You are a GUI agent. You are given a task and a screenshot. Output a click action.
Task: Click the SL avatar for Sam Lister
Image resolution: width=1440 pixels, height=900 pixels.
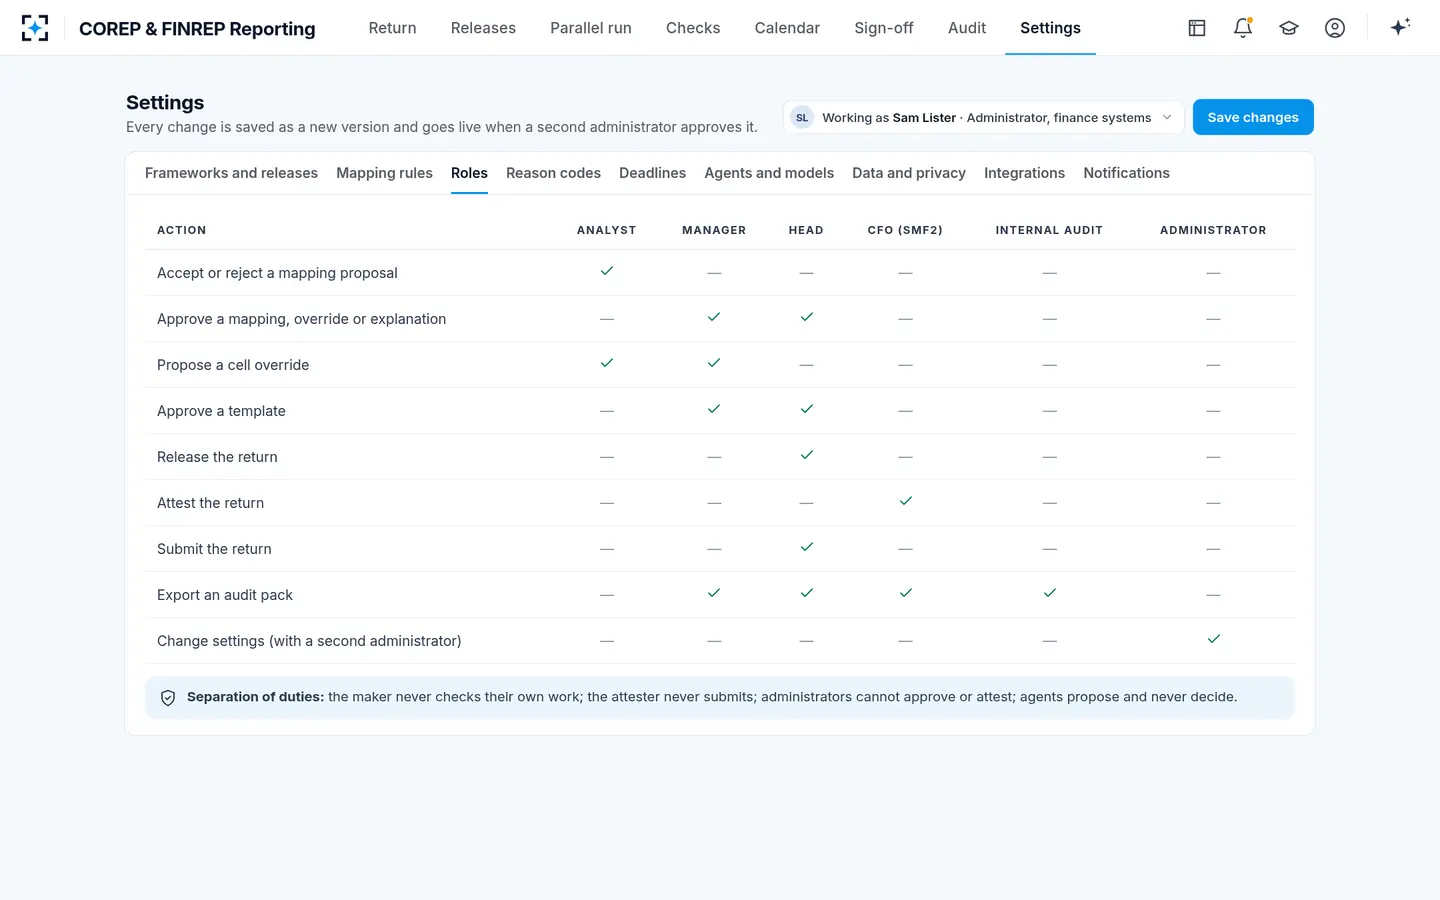(x=802, y=117)
